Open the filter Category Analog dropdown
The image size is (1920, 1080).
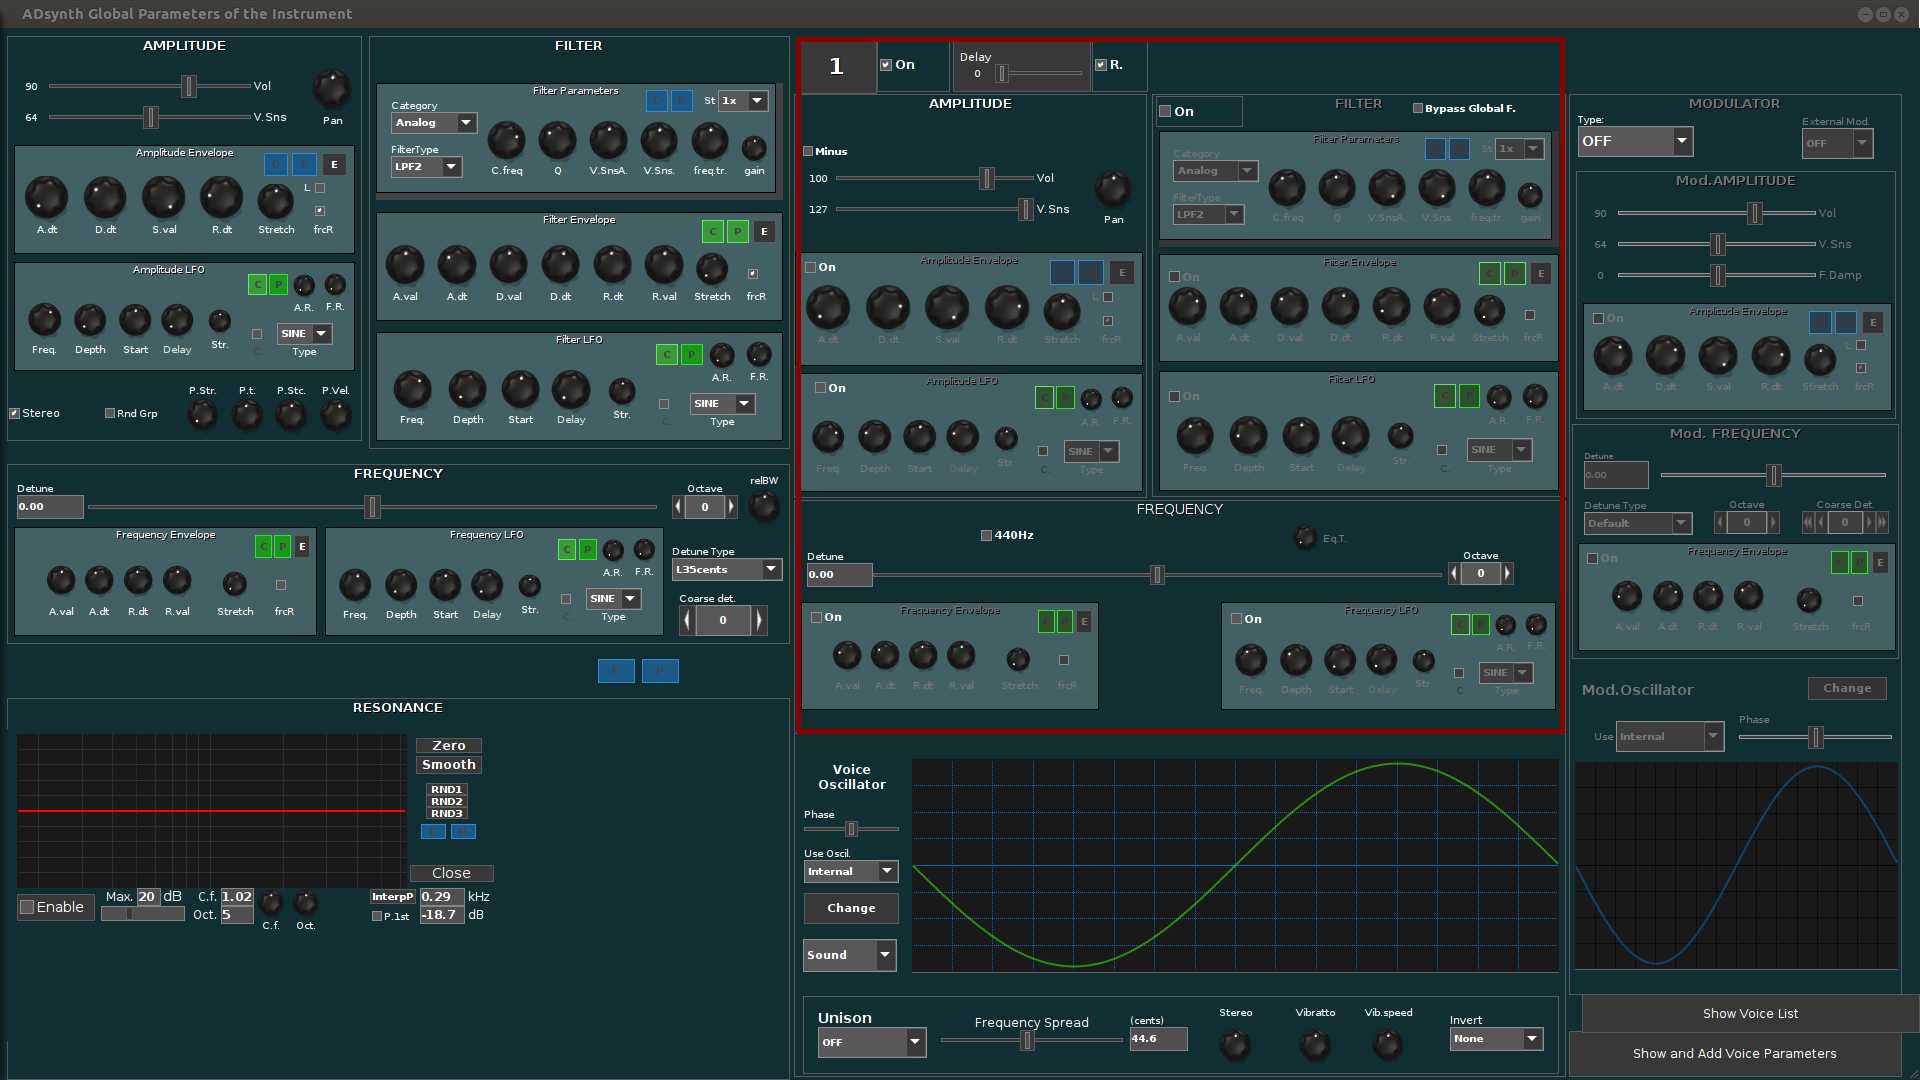pos(434,123)
